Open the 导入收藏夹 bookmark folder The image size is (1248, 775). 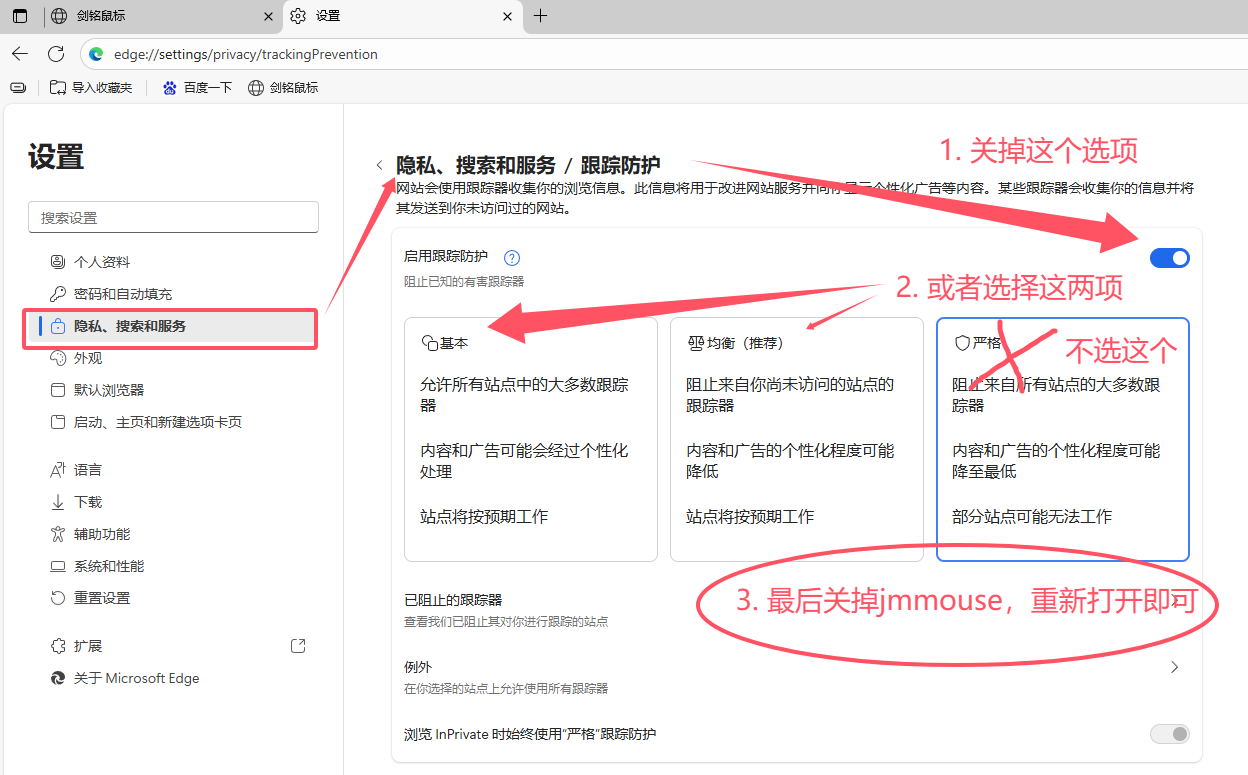click(x=91, y=88)
